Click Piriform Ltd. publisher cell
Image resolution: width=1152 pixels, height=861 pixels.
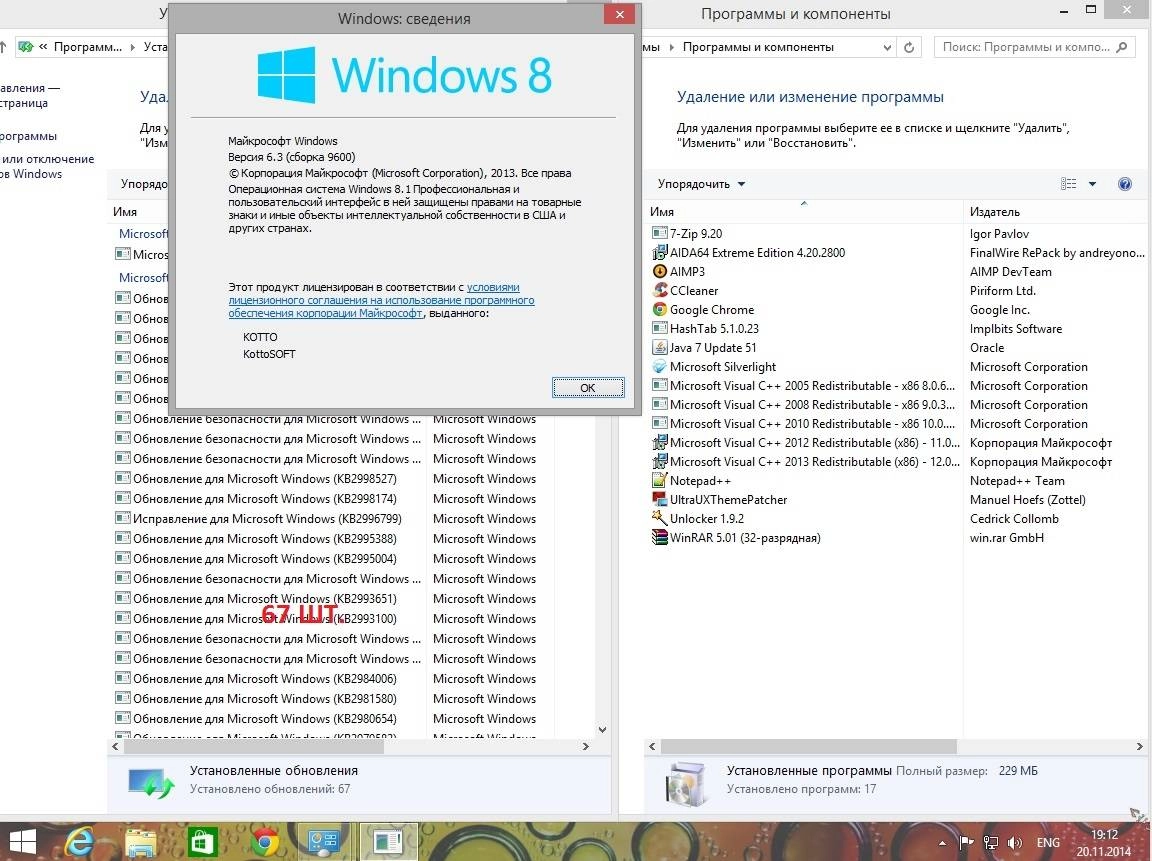[1003, 291]
